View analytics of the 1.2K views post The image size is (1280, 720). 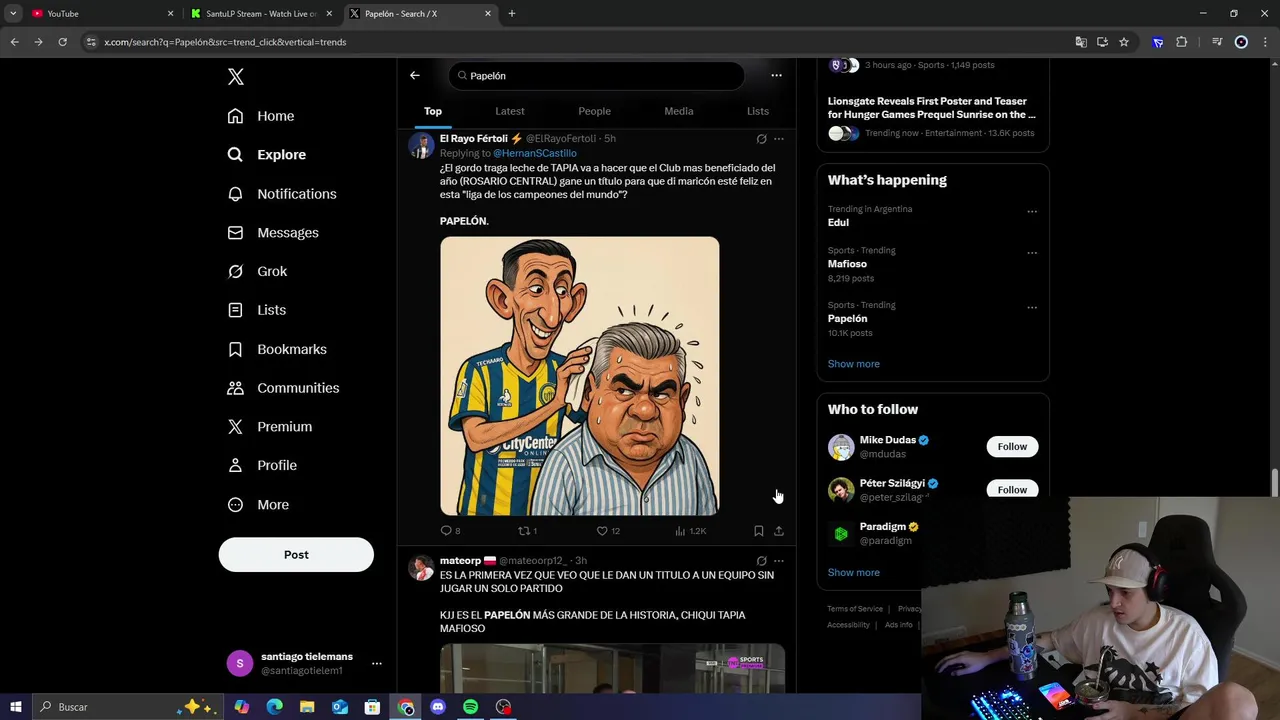tap(690, 531)
